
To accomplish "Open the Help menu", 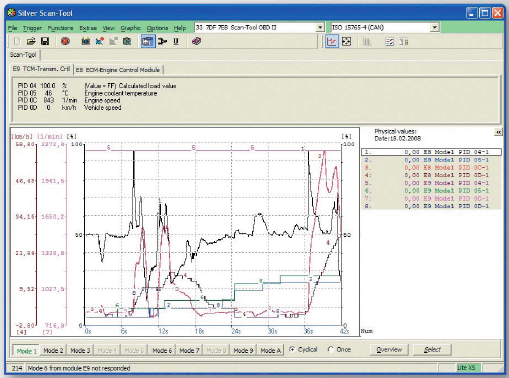I will click(180, 28).
